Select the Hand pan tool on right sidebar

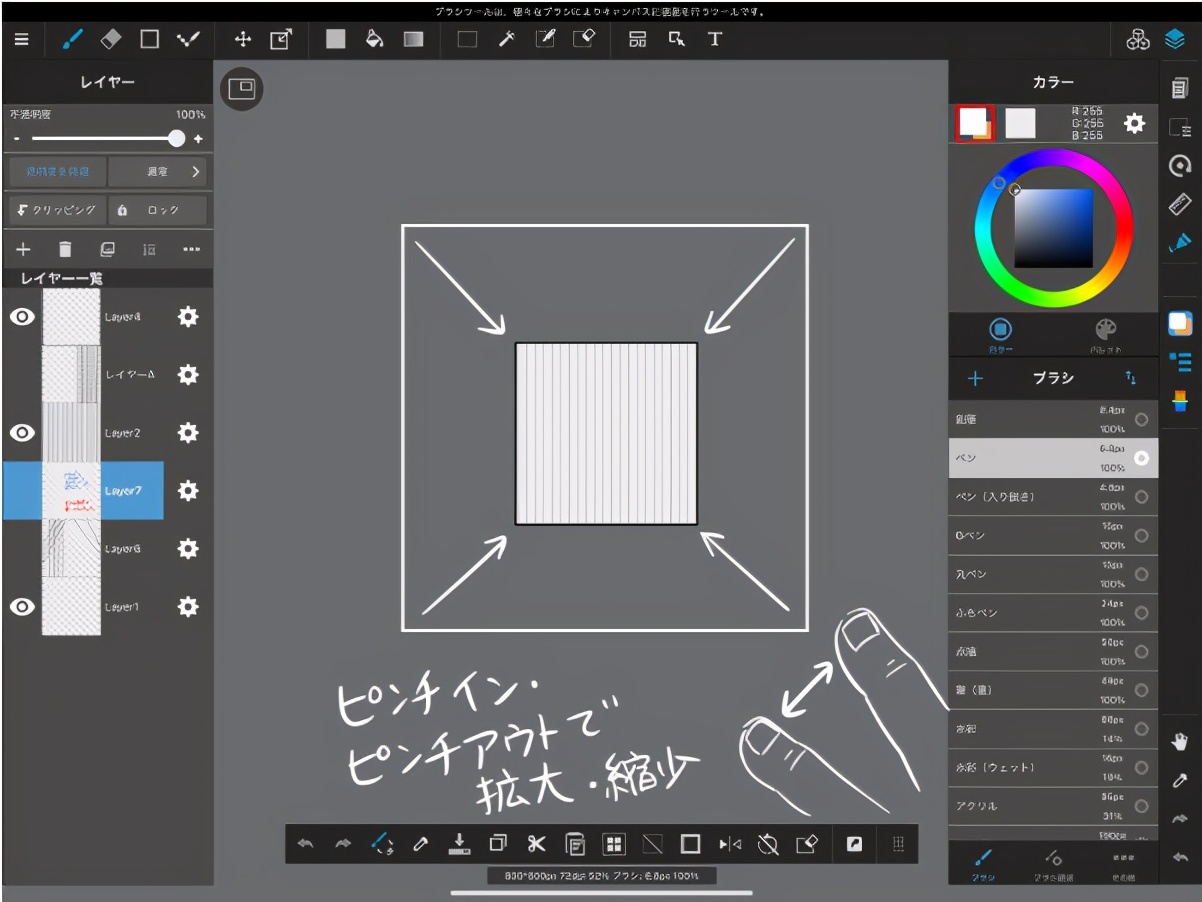click(x=1180, y=741)
